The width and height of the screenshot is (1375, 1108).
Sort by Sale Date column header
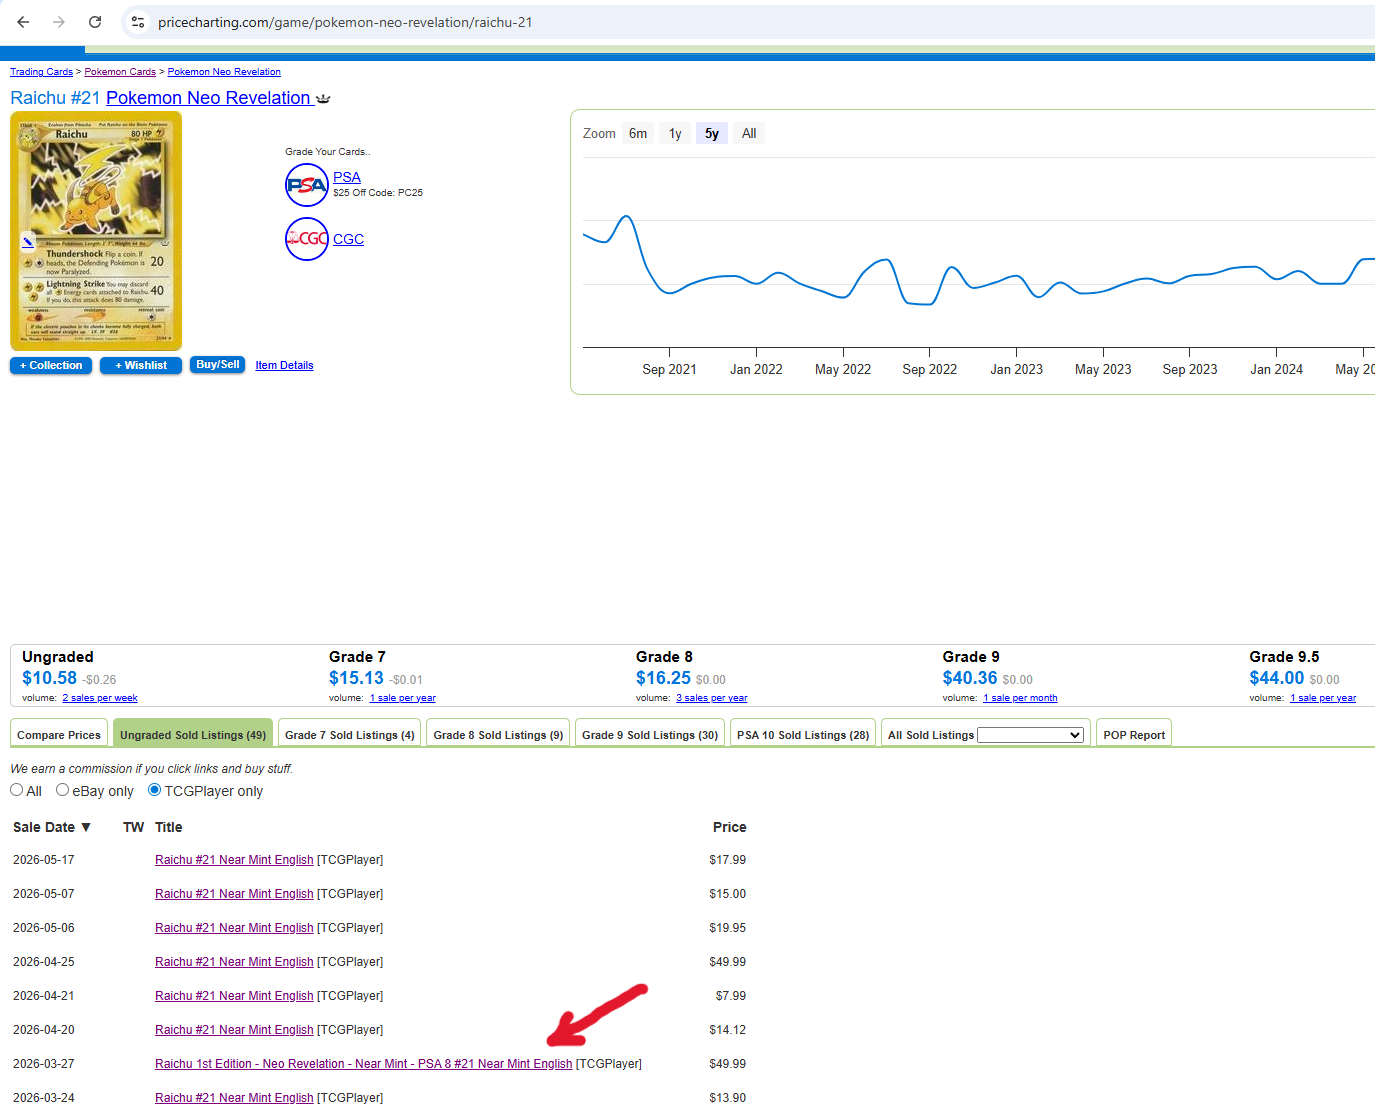pyautogui.click(x=52, y=827)
